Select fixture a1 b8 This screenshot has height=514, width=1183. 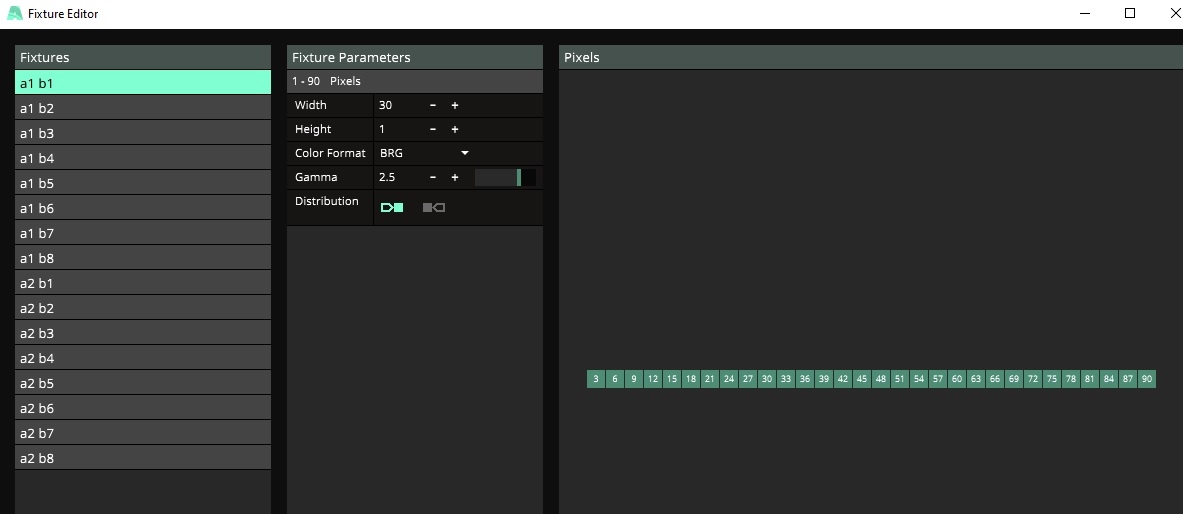coord(143,257)
